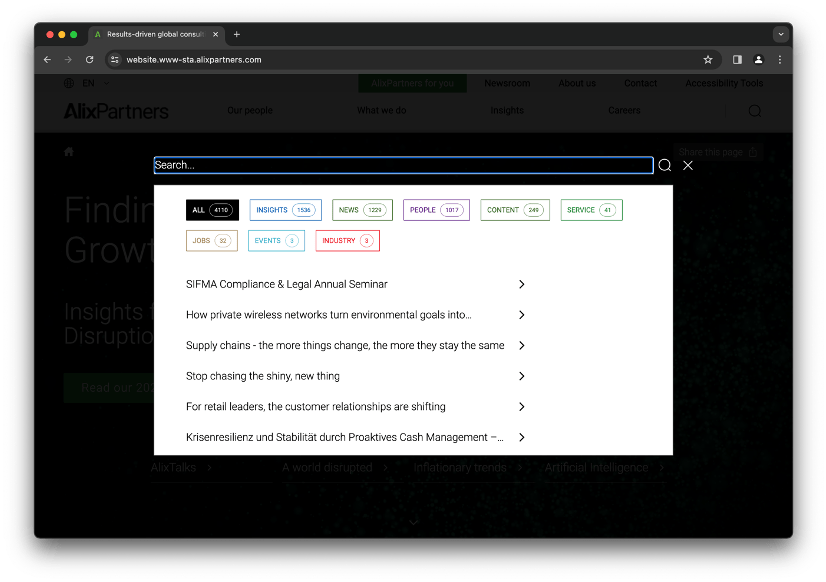This screenshot has height=582, width=826.
Task: Click into the Search... input field
Action: 404,165
